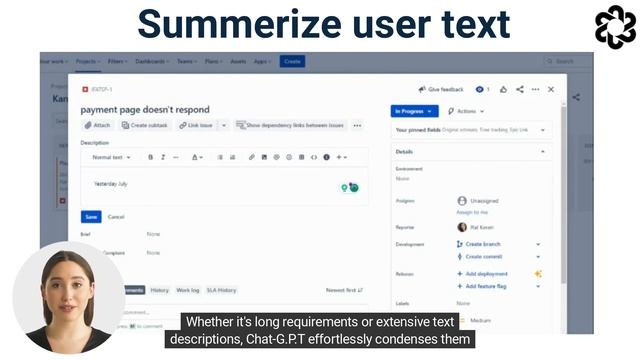This screenshot has width=640, height=360.
Task: Click the share icon in issue header
Action: pos(520,89)
